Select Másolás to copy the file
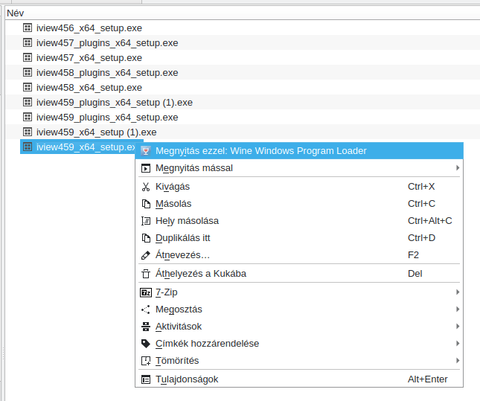 click(299, 204)
